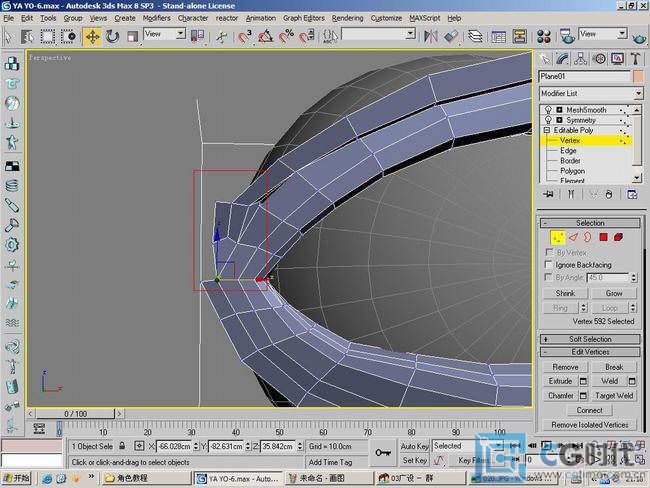Toggle MeshSmooth modifier lightbulb on/off

(x=548, y=109)
